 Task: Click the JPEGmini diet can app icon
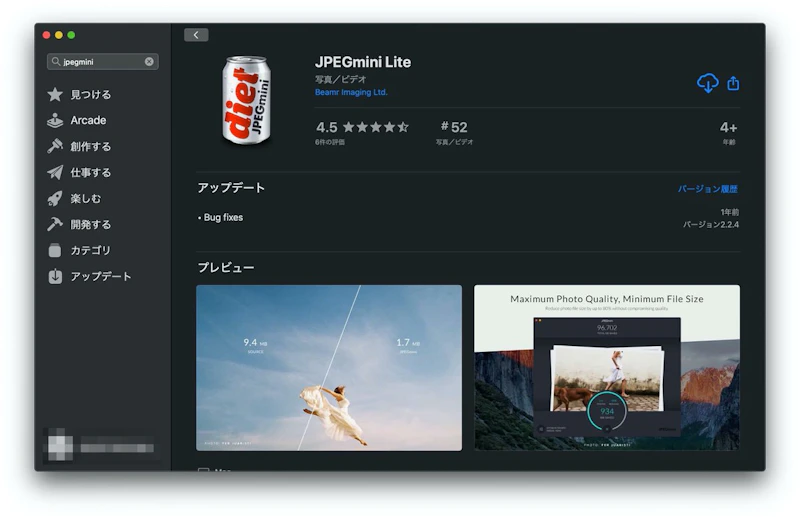[246, 101]
